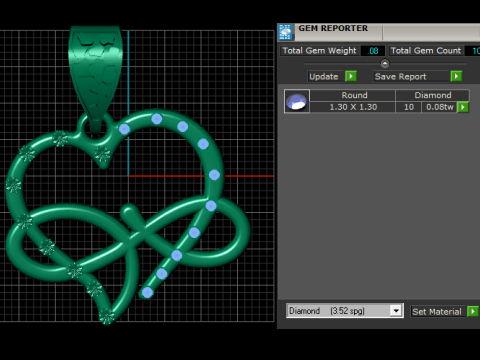Select the blue gem at the tail end
The image size is (480, 360).
pos(147,293)
